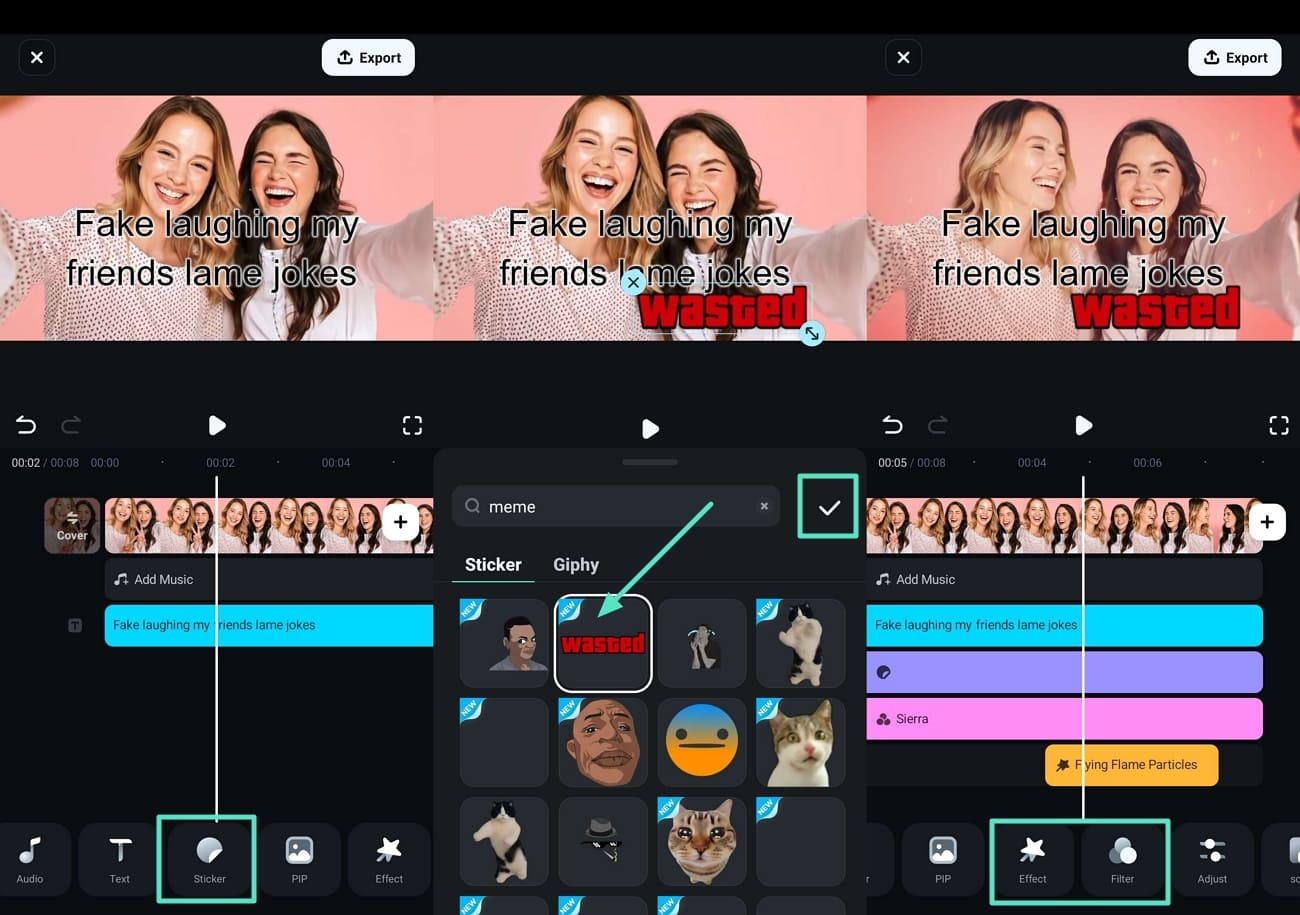The width and height of the screenshot is (1300, 915).
Task: Switch to the Sticker tab
Action: tap(493, 565)
